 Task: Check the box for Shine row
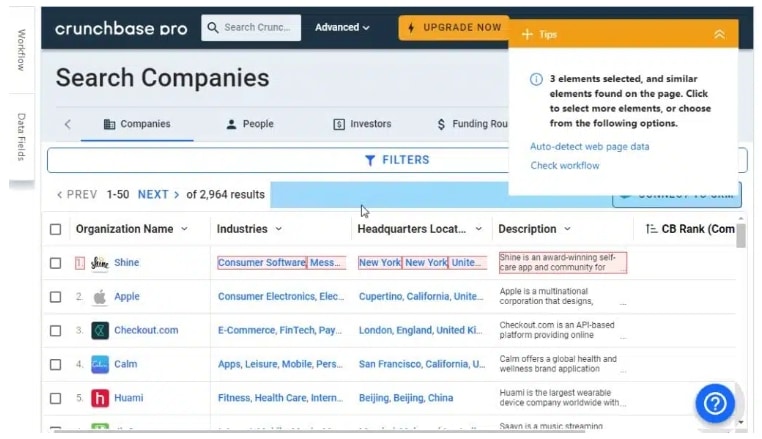[55, 263]
